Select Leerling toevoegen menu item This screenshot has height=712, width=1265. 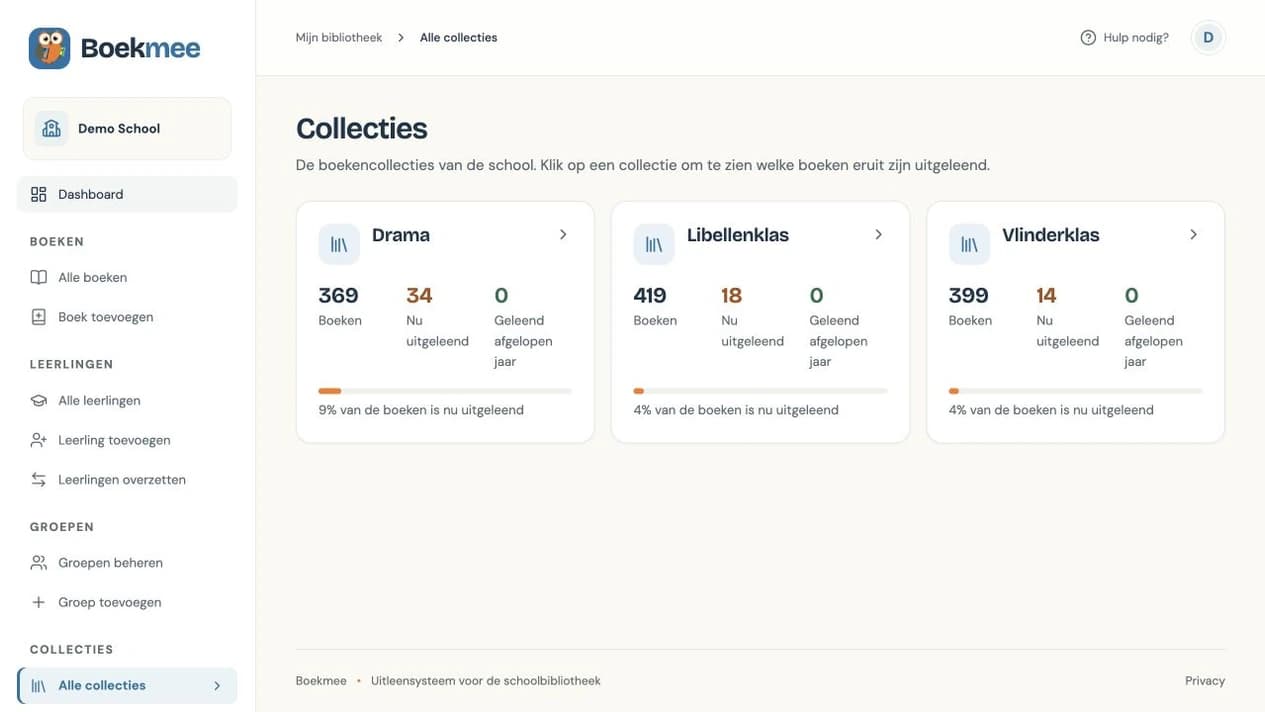[x=127, y=440]
